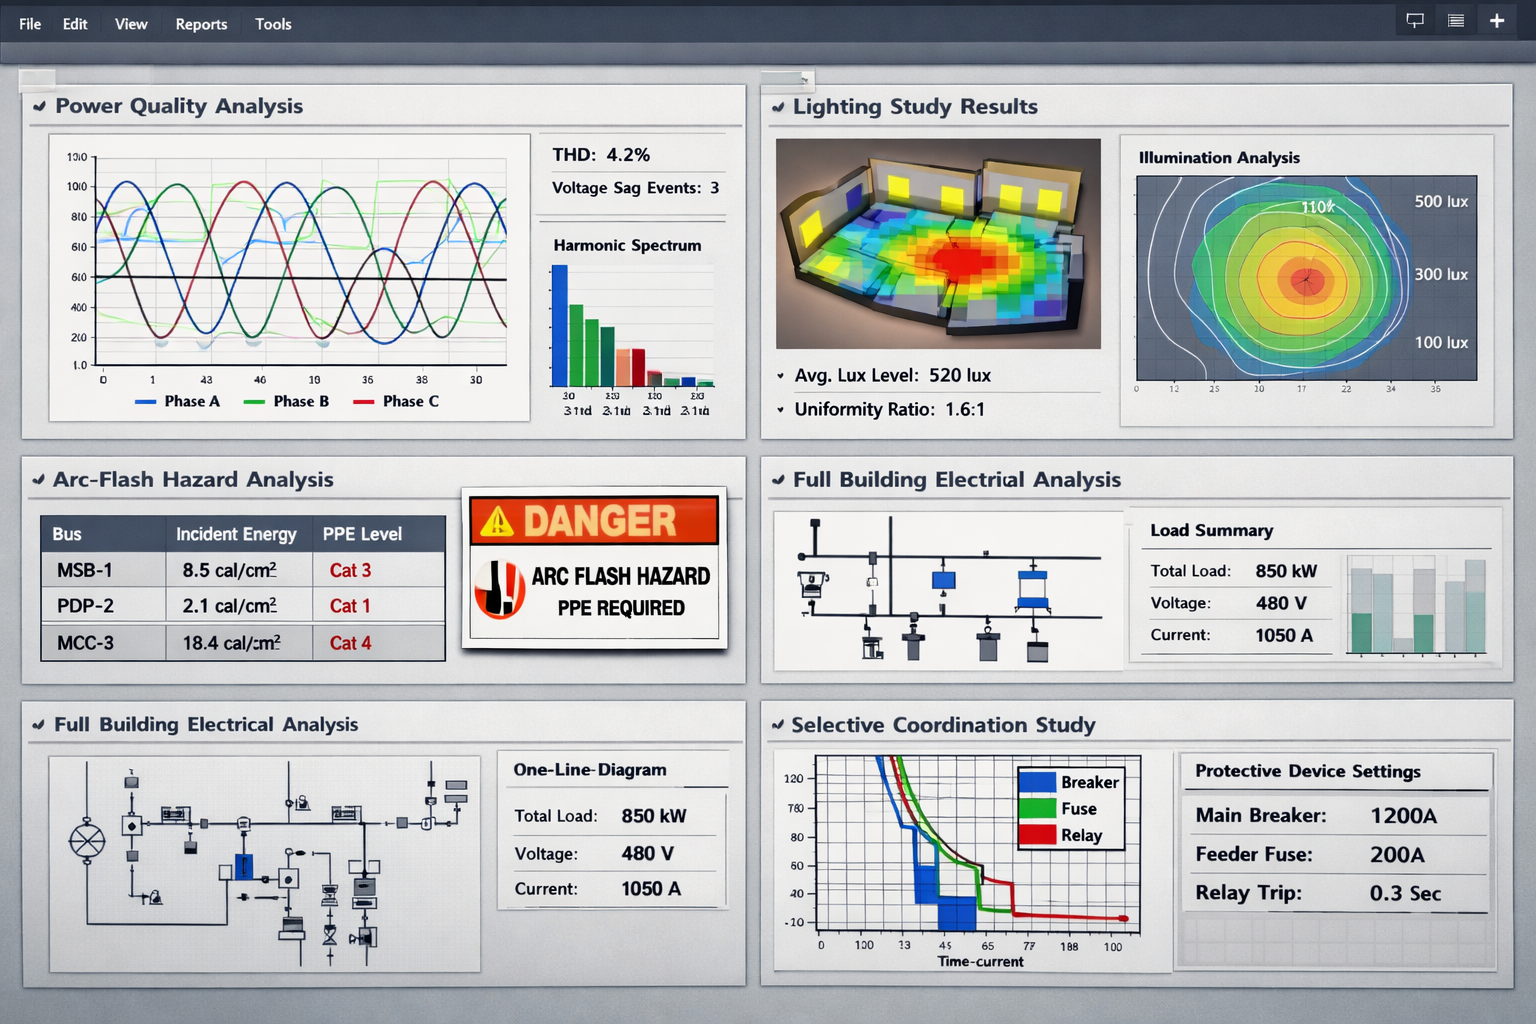Click the red arc flash hazard symbol

(x=499, y=589)
